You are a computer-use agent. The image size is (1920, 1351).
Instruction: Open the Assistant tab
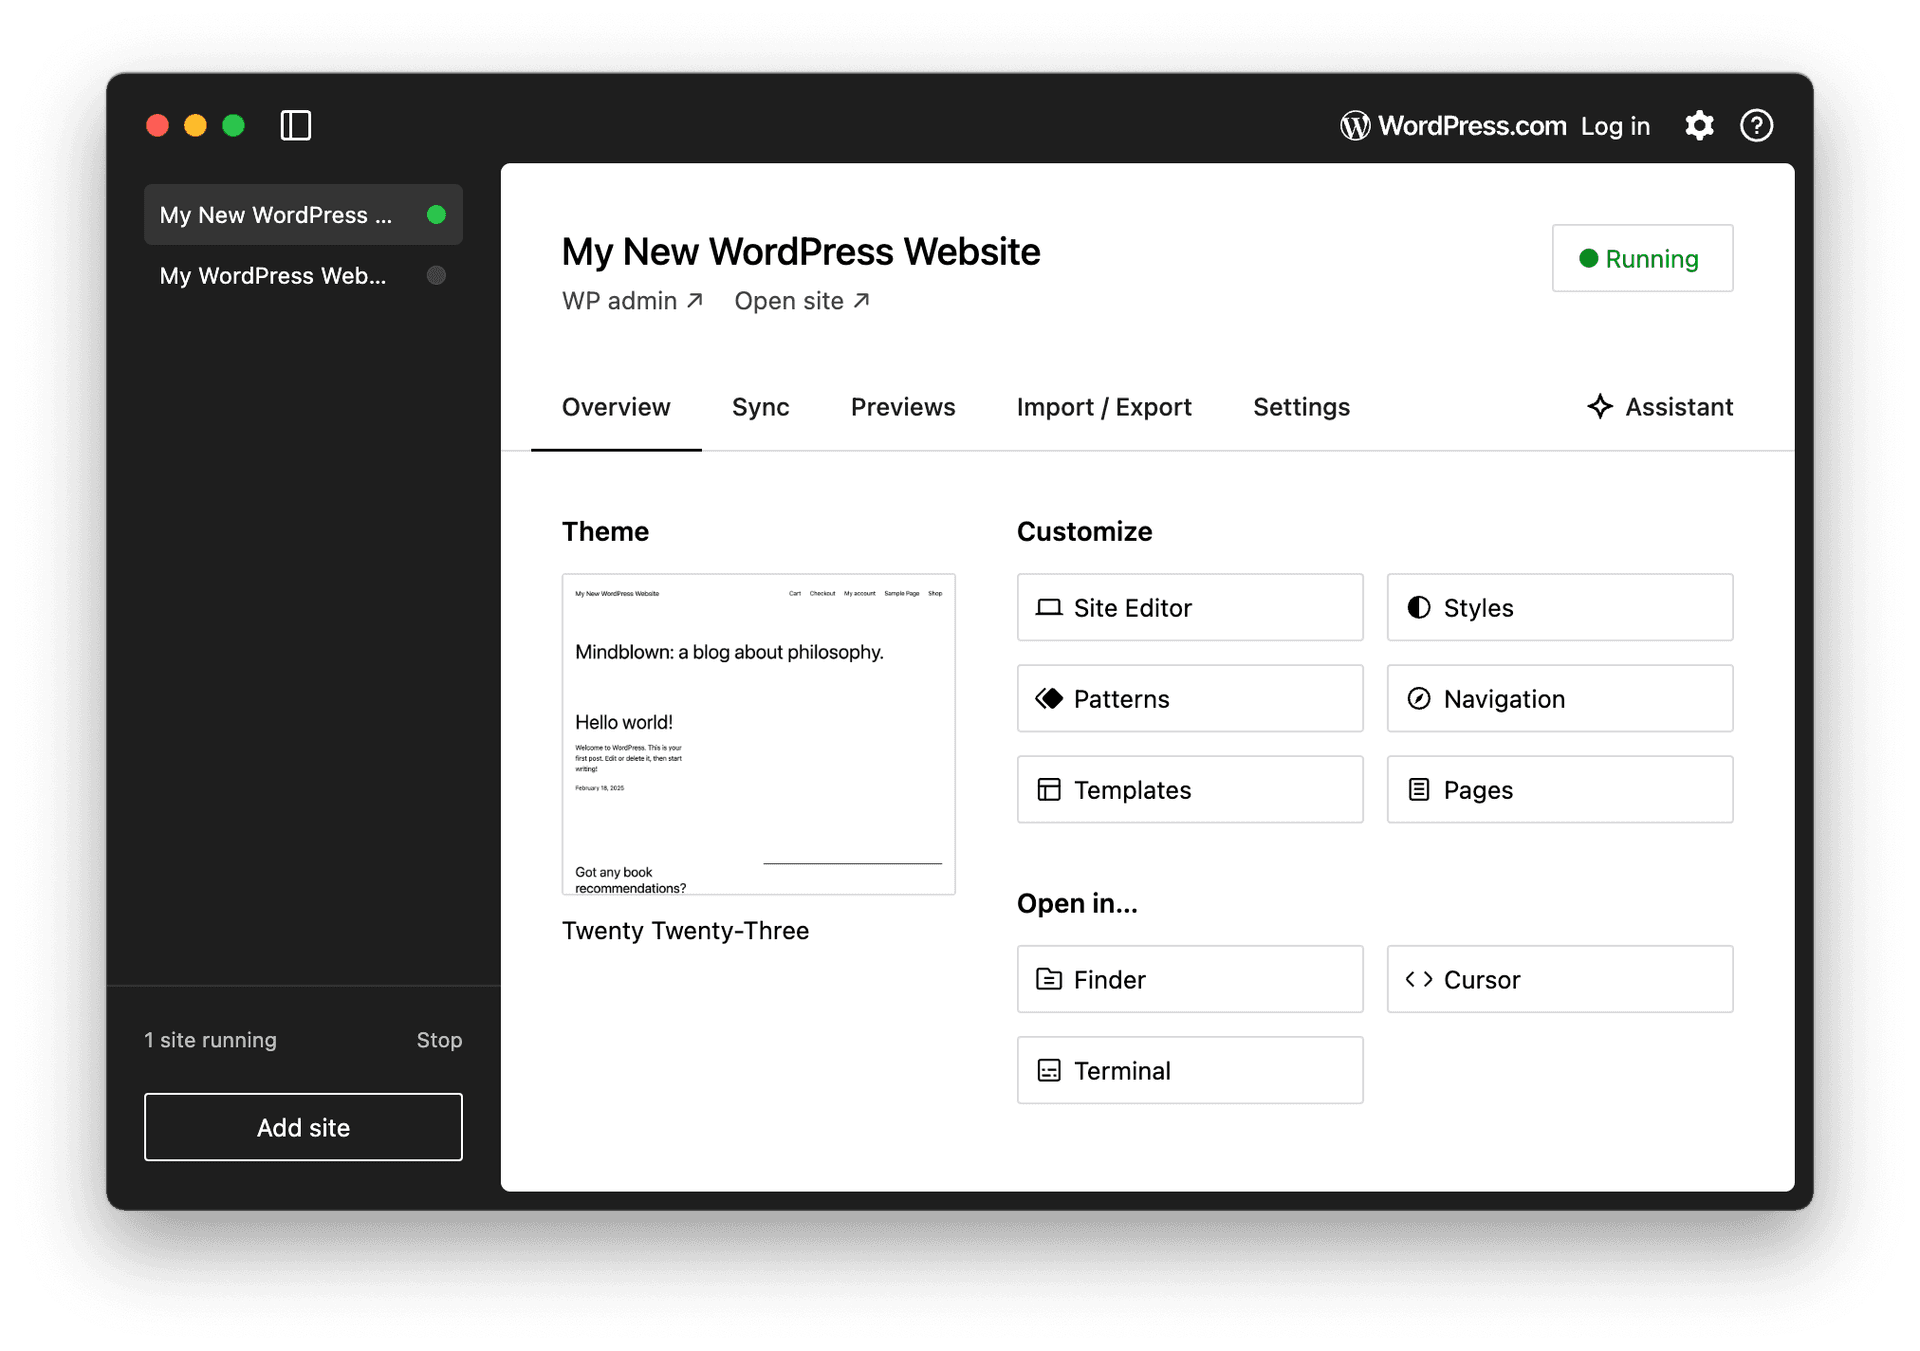click(1660, 407)
